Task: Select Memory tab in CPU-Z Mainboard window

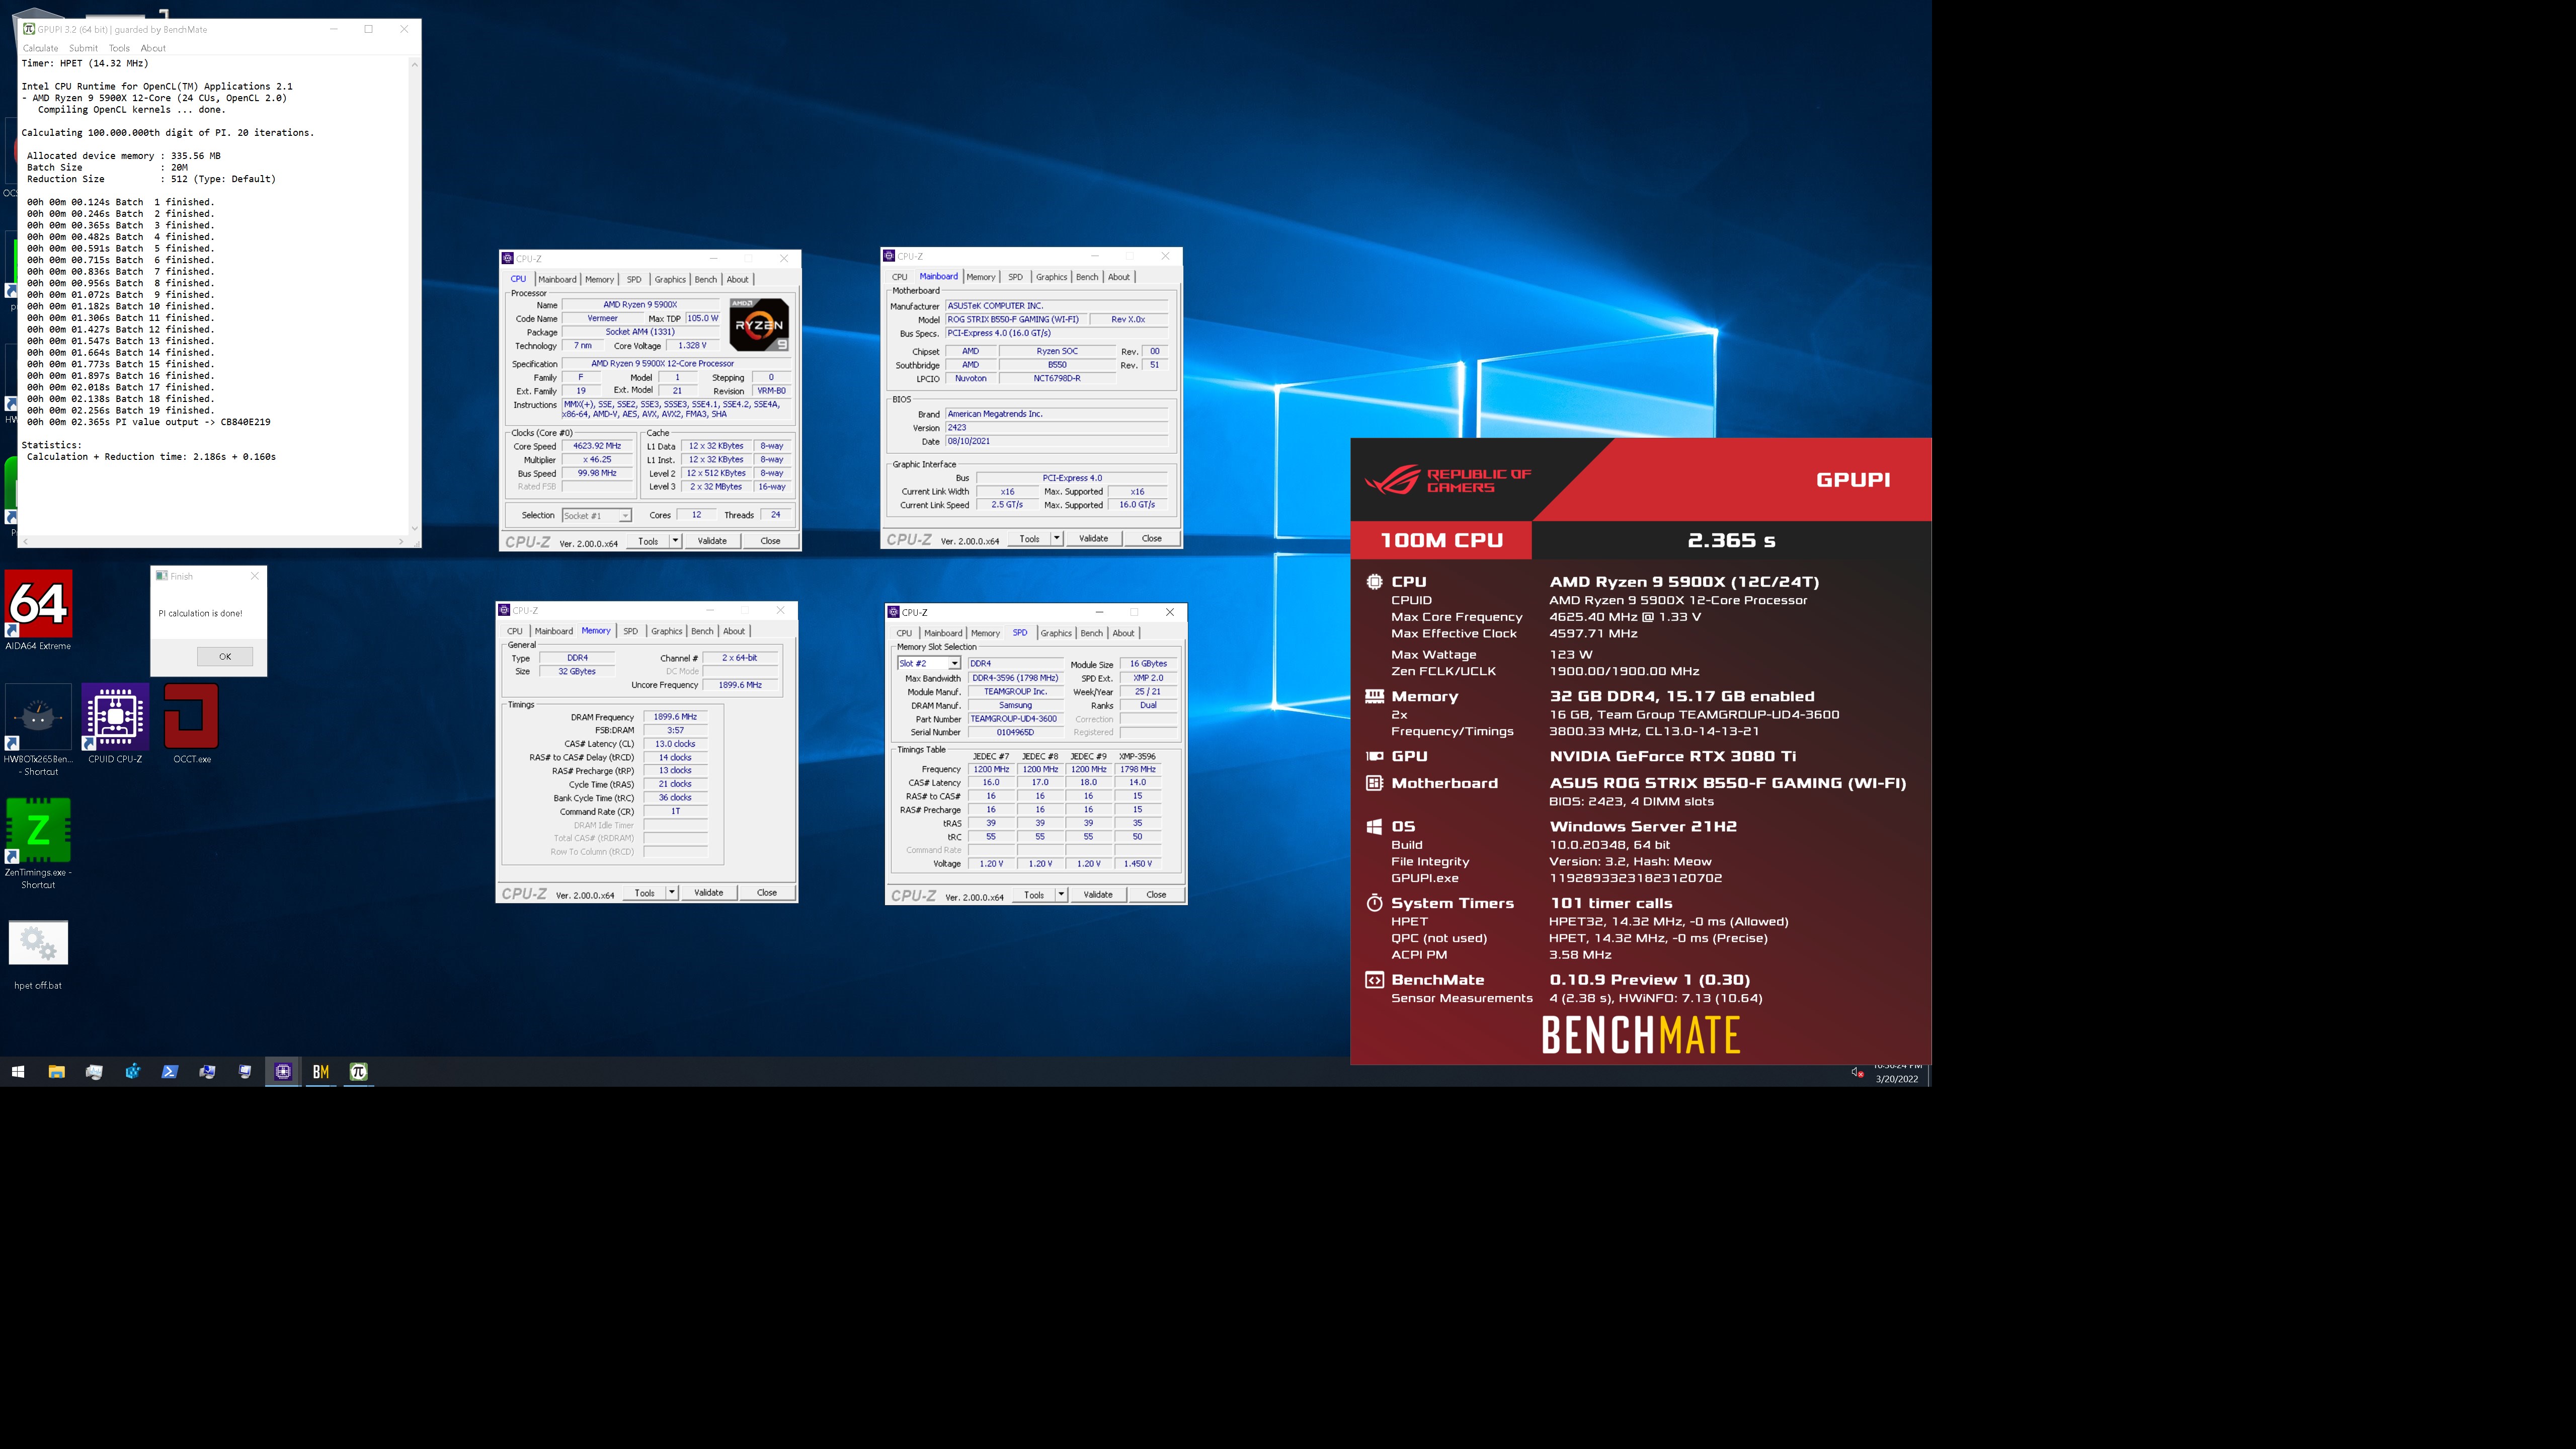Action: click(980, 277)
